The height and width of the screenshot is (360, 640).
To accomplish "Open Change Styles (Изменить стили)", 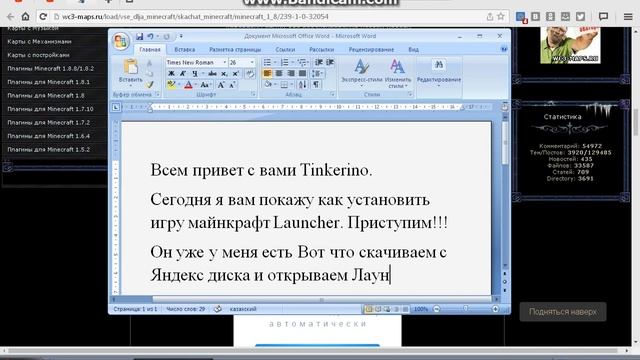I will pyautogui.click(x=398, y=73).
